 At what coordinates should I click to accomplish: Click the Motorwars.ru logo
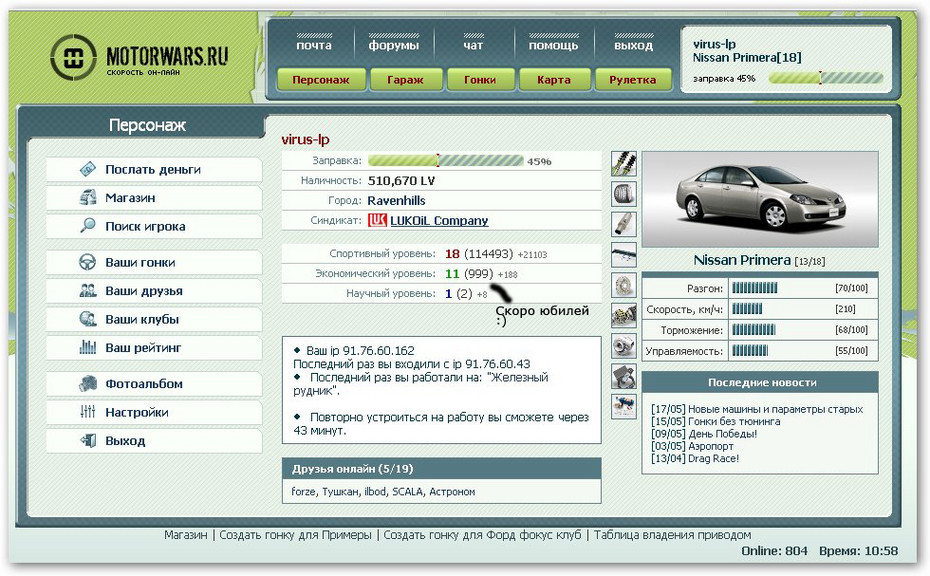point(140,58)
